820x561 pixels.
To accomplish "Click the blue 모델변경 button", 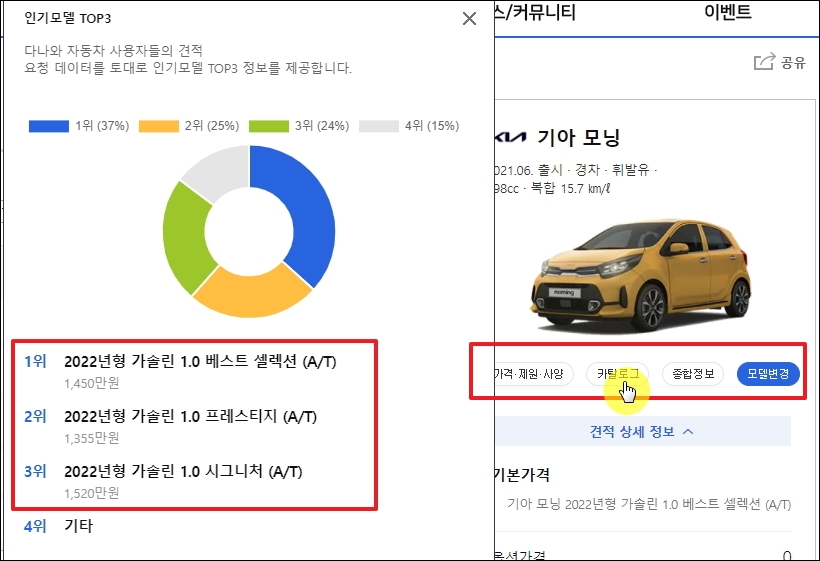I will coord(768,374).
